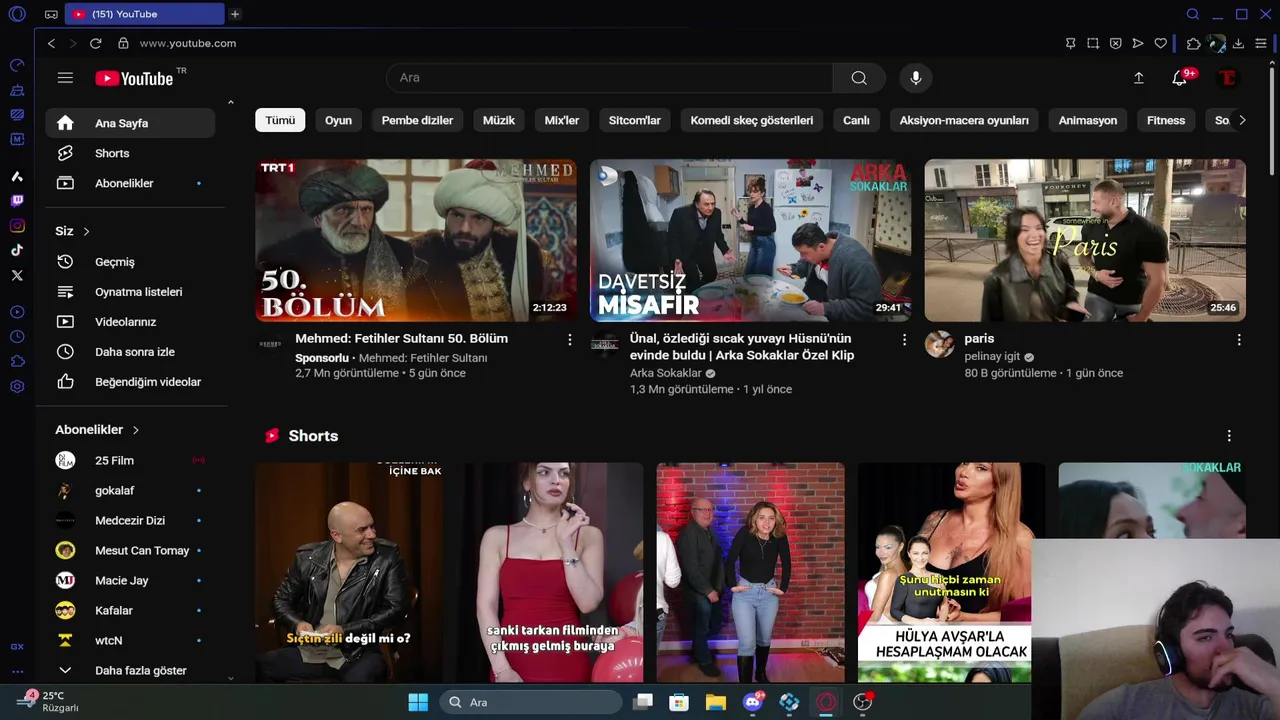Add page to bookmarks heart icon
The width and height of the screenshot is (1280, 720).
[1160, 43]
